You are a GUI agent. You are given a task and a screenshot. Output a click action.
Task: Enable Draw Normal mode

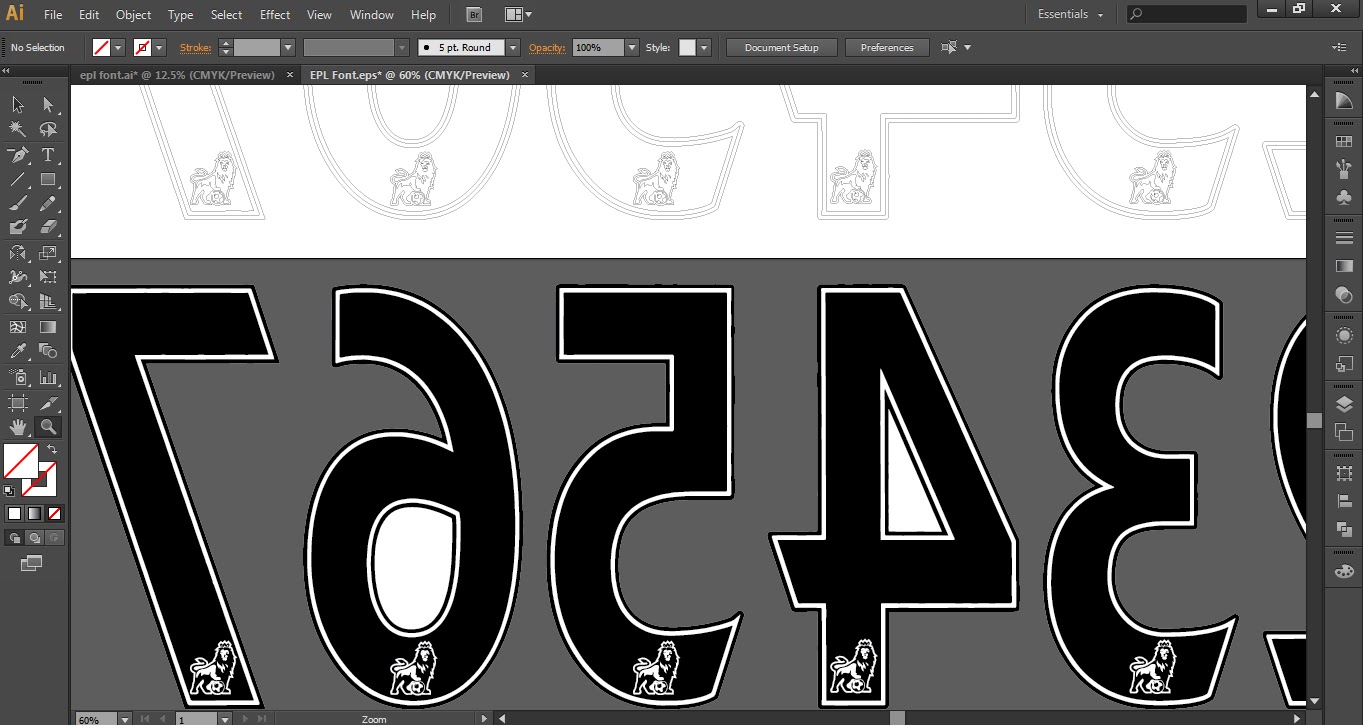14,537
